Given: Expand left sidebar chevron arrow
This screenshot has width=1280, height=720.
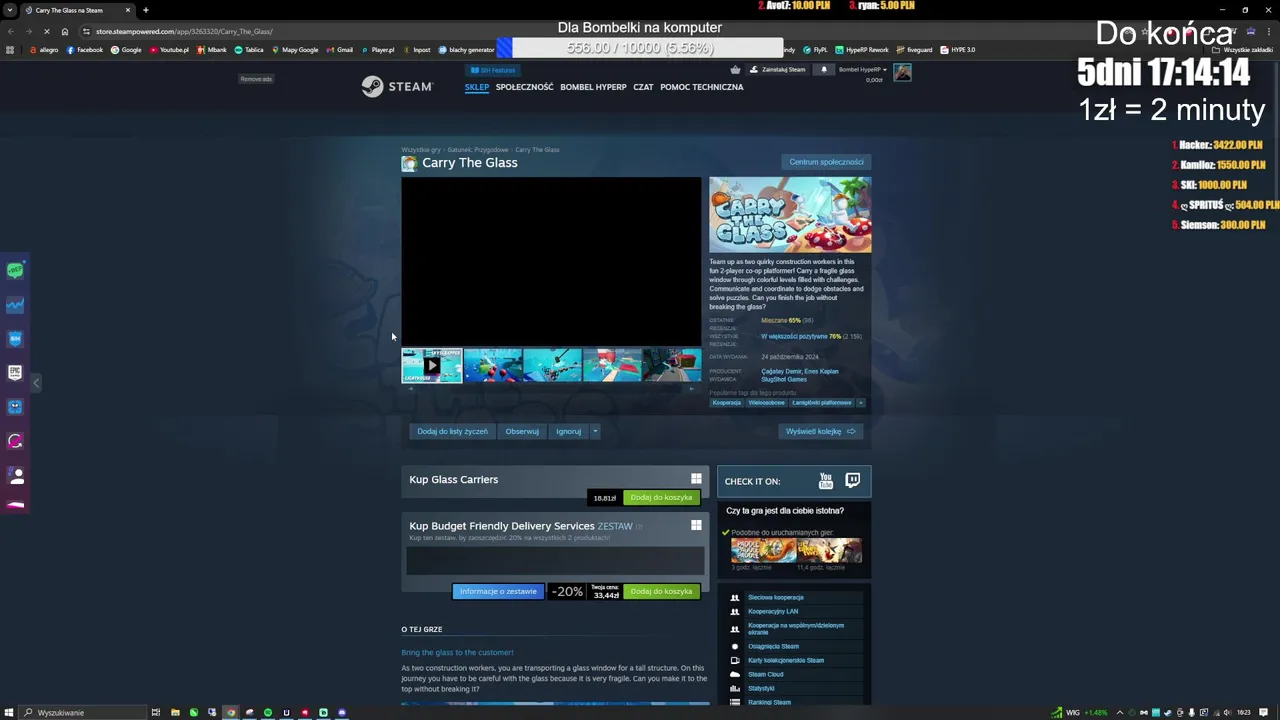Looking at the screenshot, I should click(x=36, y=383).
